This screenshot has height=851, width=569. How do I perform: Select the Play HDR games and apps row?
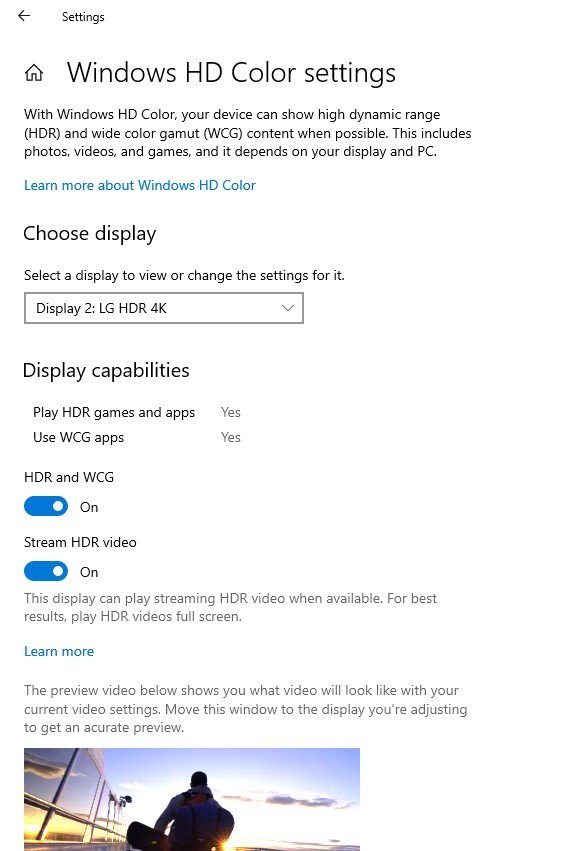137,412
